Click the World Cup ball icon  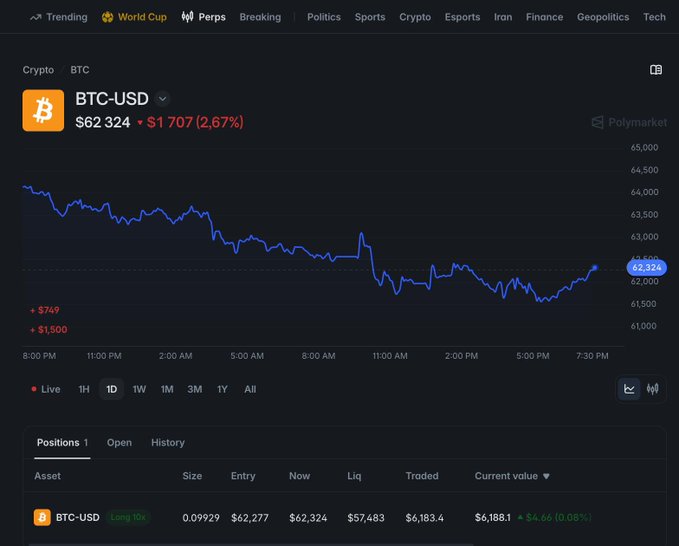coord(107,17)
